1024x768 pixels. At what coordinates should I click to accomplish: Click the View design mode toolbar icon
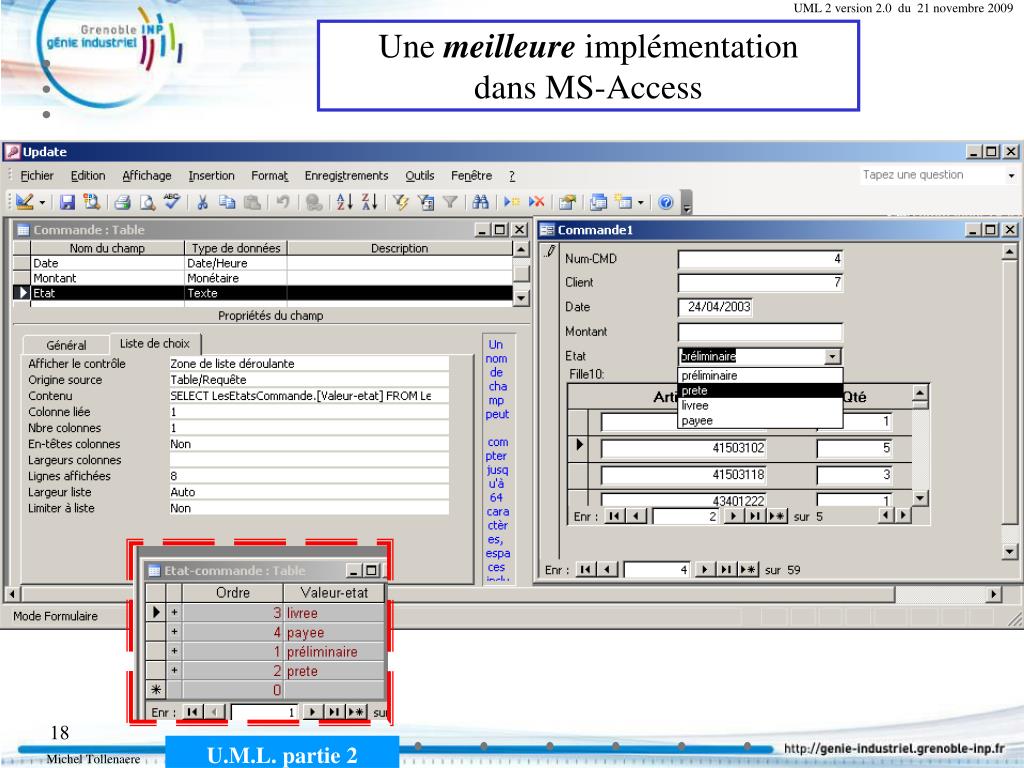25,202
